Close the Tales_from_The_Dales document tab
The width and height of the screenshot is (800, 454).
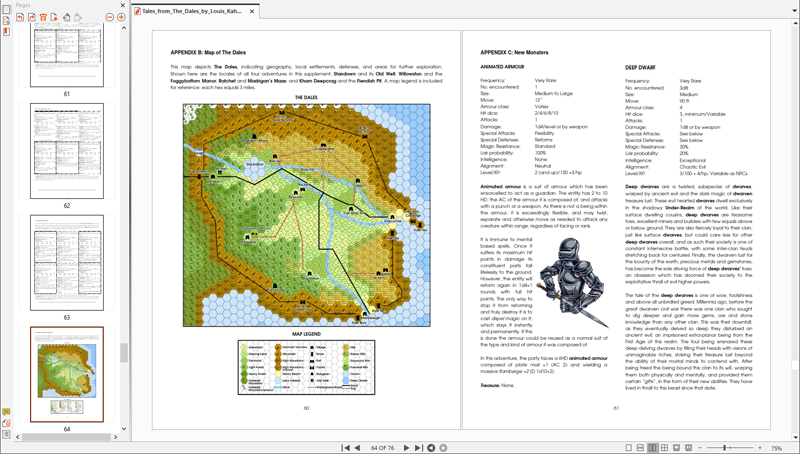click(252, 12)
